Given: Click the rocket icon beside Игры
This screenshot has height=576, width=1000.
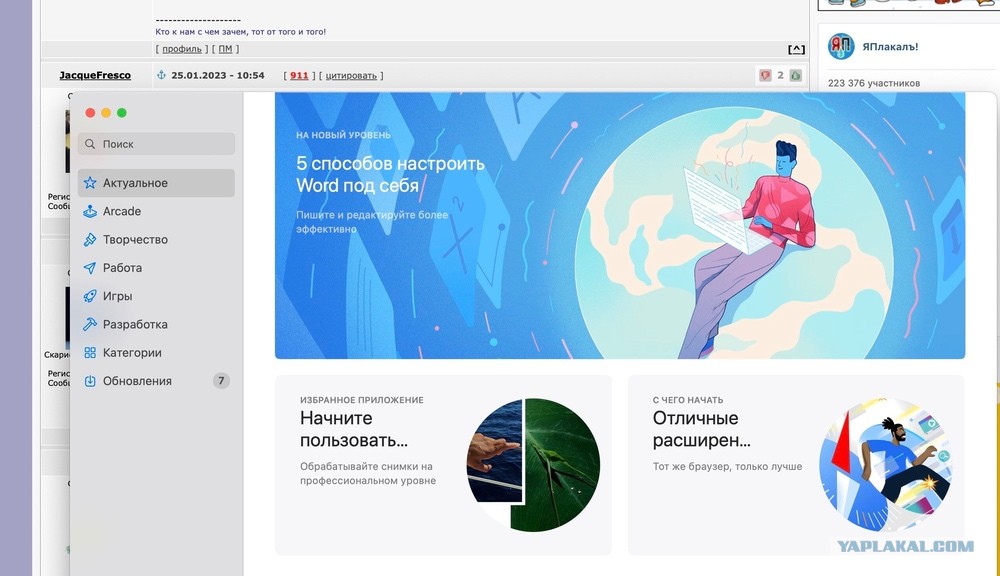Looking at the screenshot, I should [90, 296].
